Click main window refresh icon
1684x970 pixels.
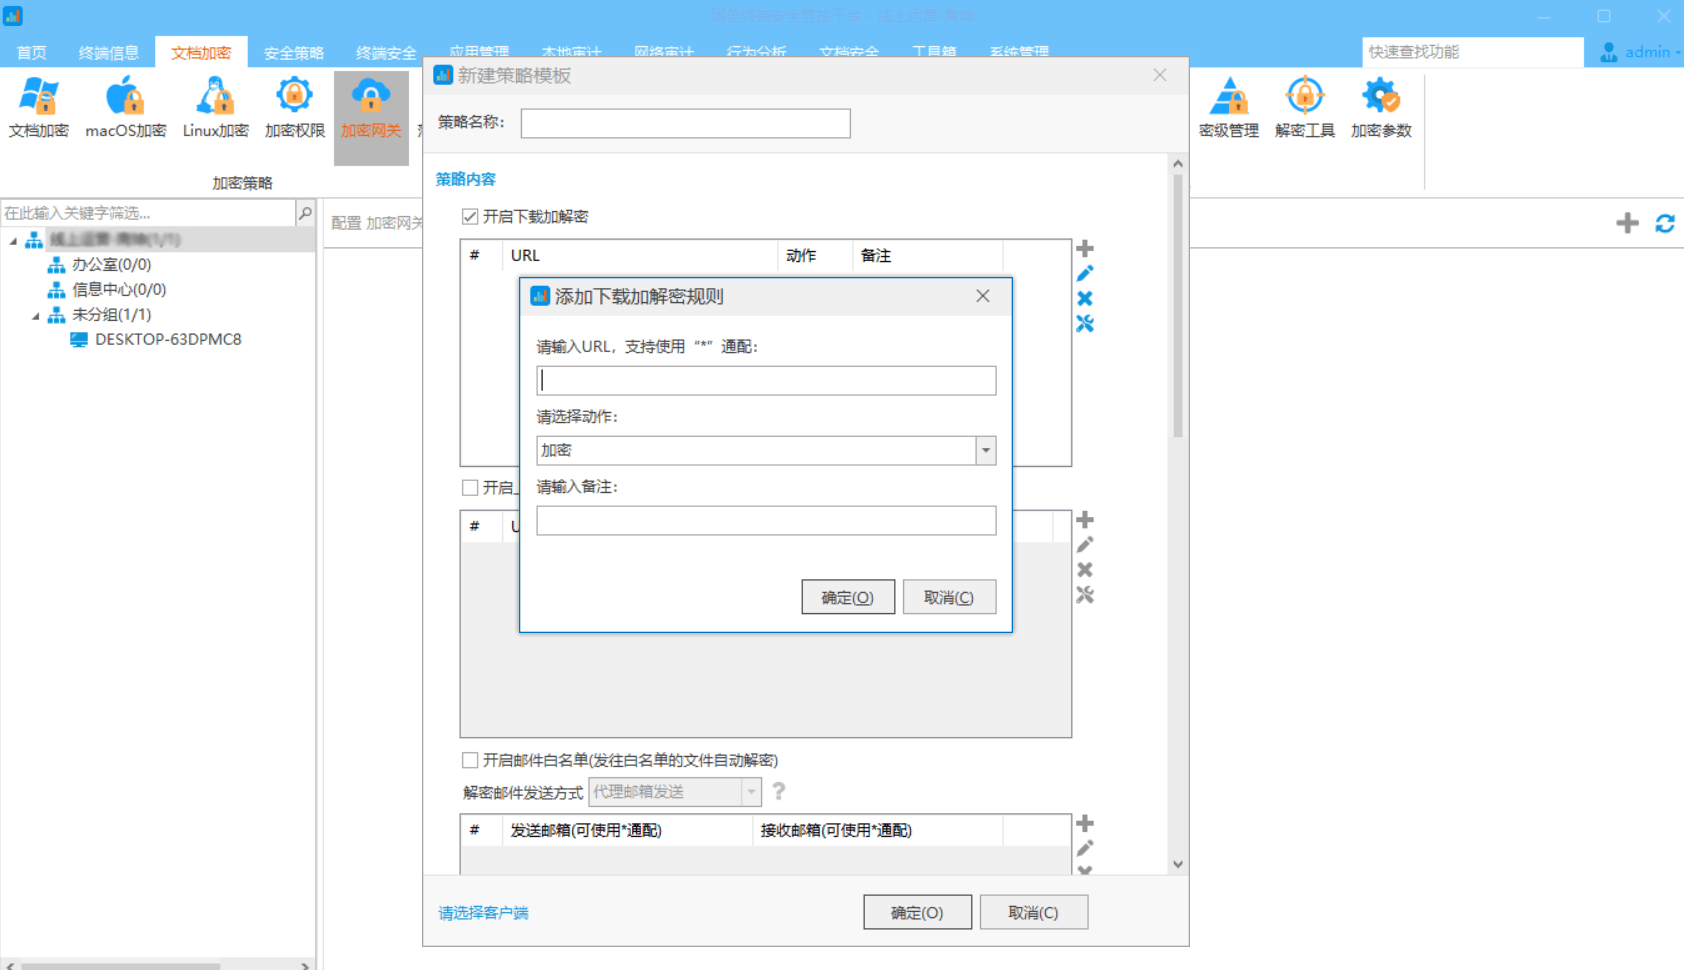tap(1665, 223)
